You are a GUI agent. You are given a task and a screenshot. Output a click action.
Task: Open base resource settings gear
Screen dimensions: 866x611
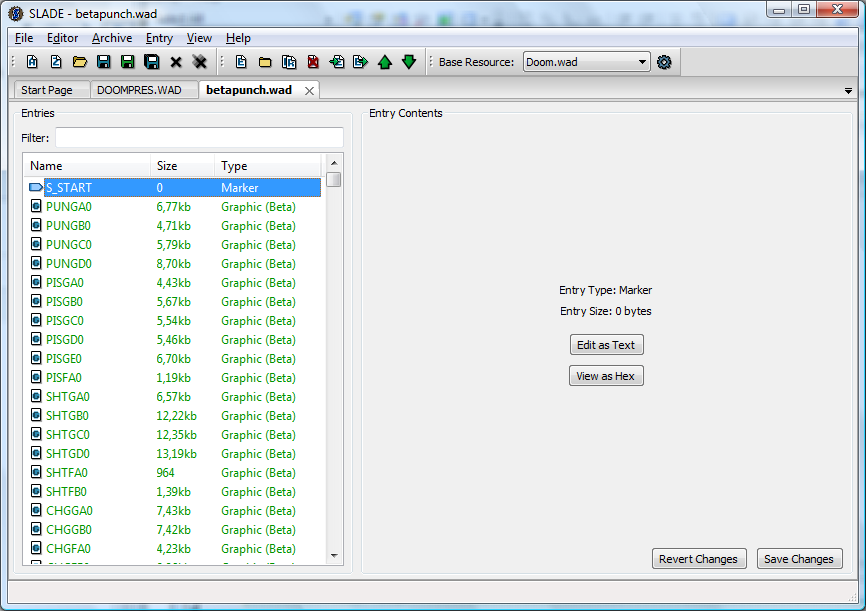point(664,62)
